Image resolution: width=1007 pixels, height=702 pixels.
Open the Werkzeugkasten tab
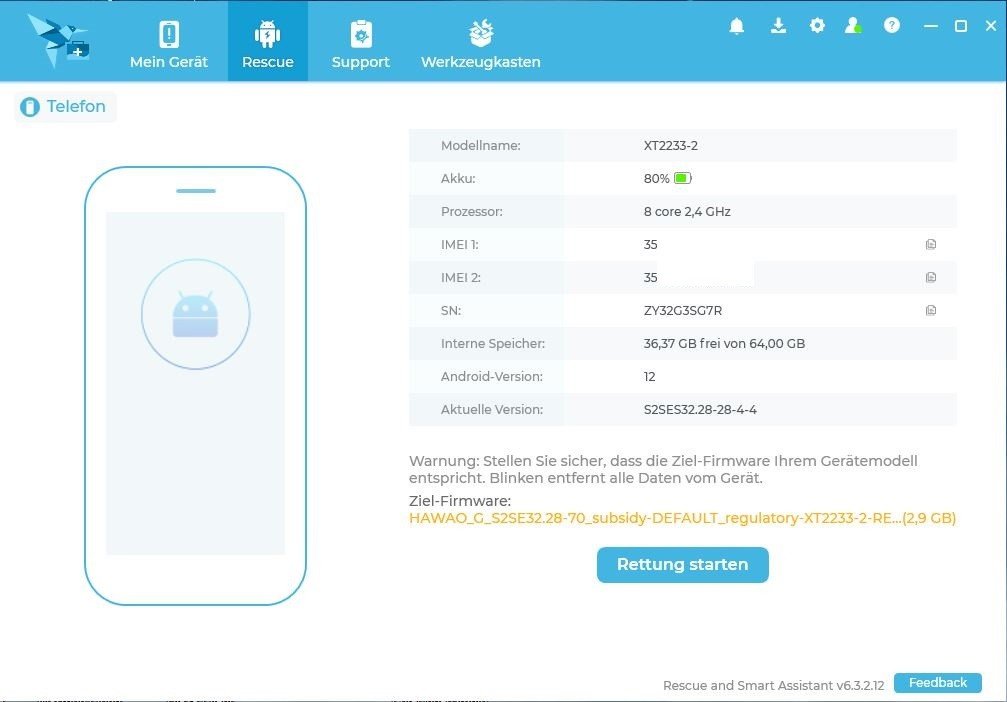[x=480, y=42]
